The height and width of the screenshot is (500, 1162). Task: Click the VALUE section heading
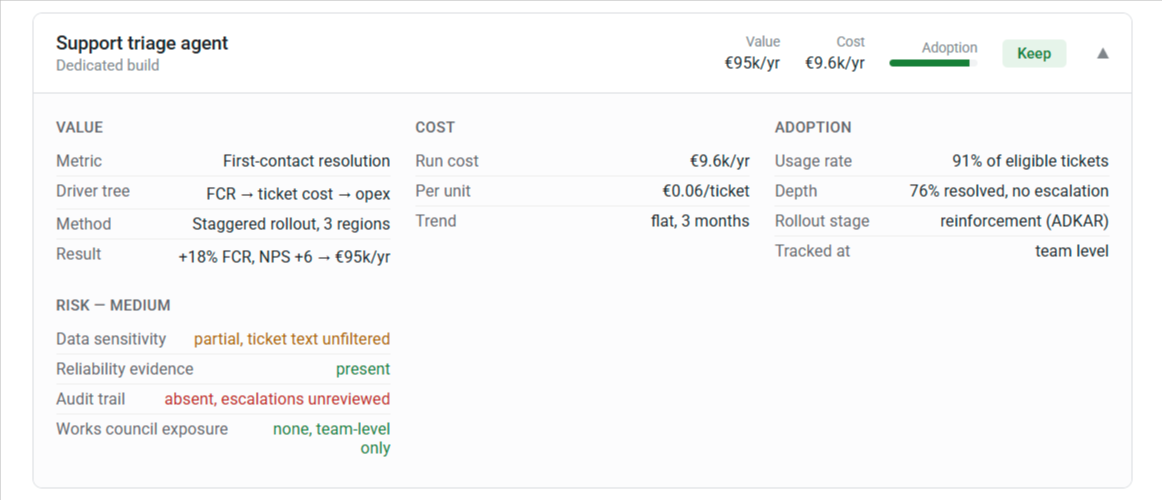pos(79,127)
